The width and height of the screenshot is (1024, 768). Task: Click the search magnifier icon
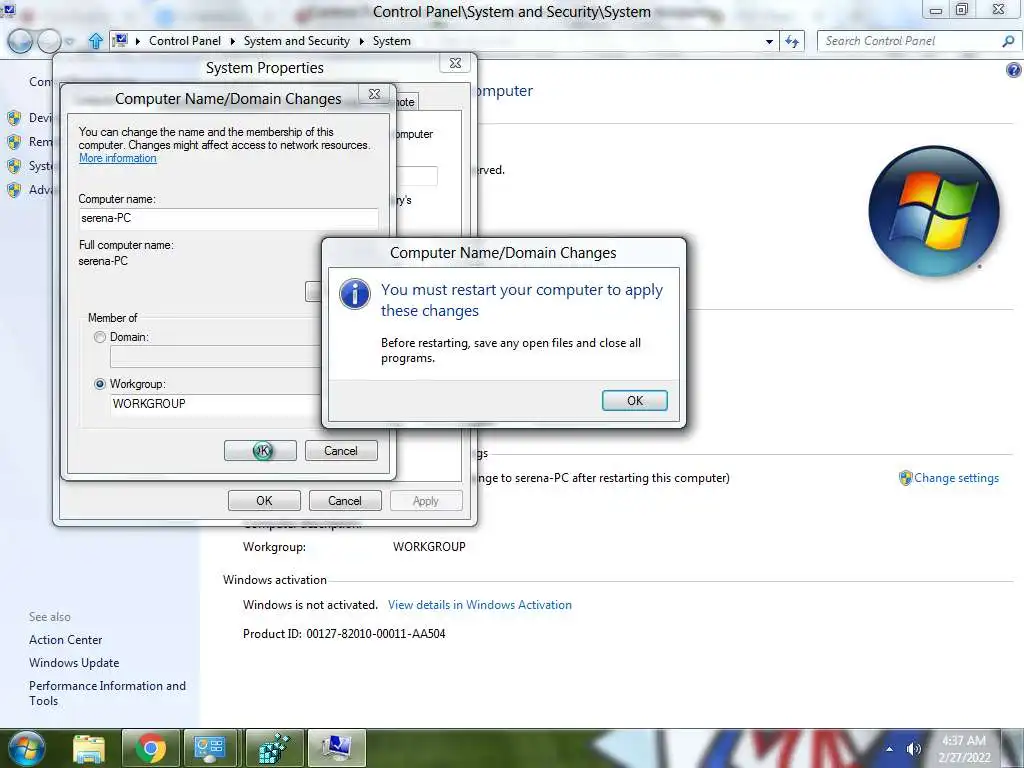pyautogui.click(x=1008, y=41)
